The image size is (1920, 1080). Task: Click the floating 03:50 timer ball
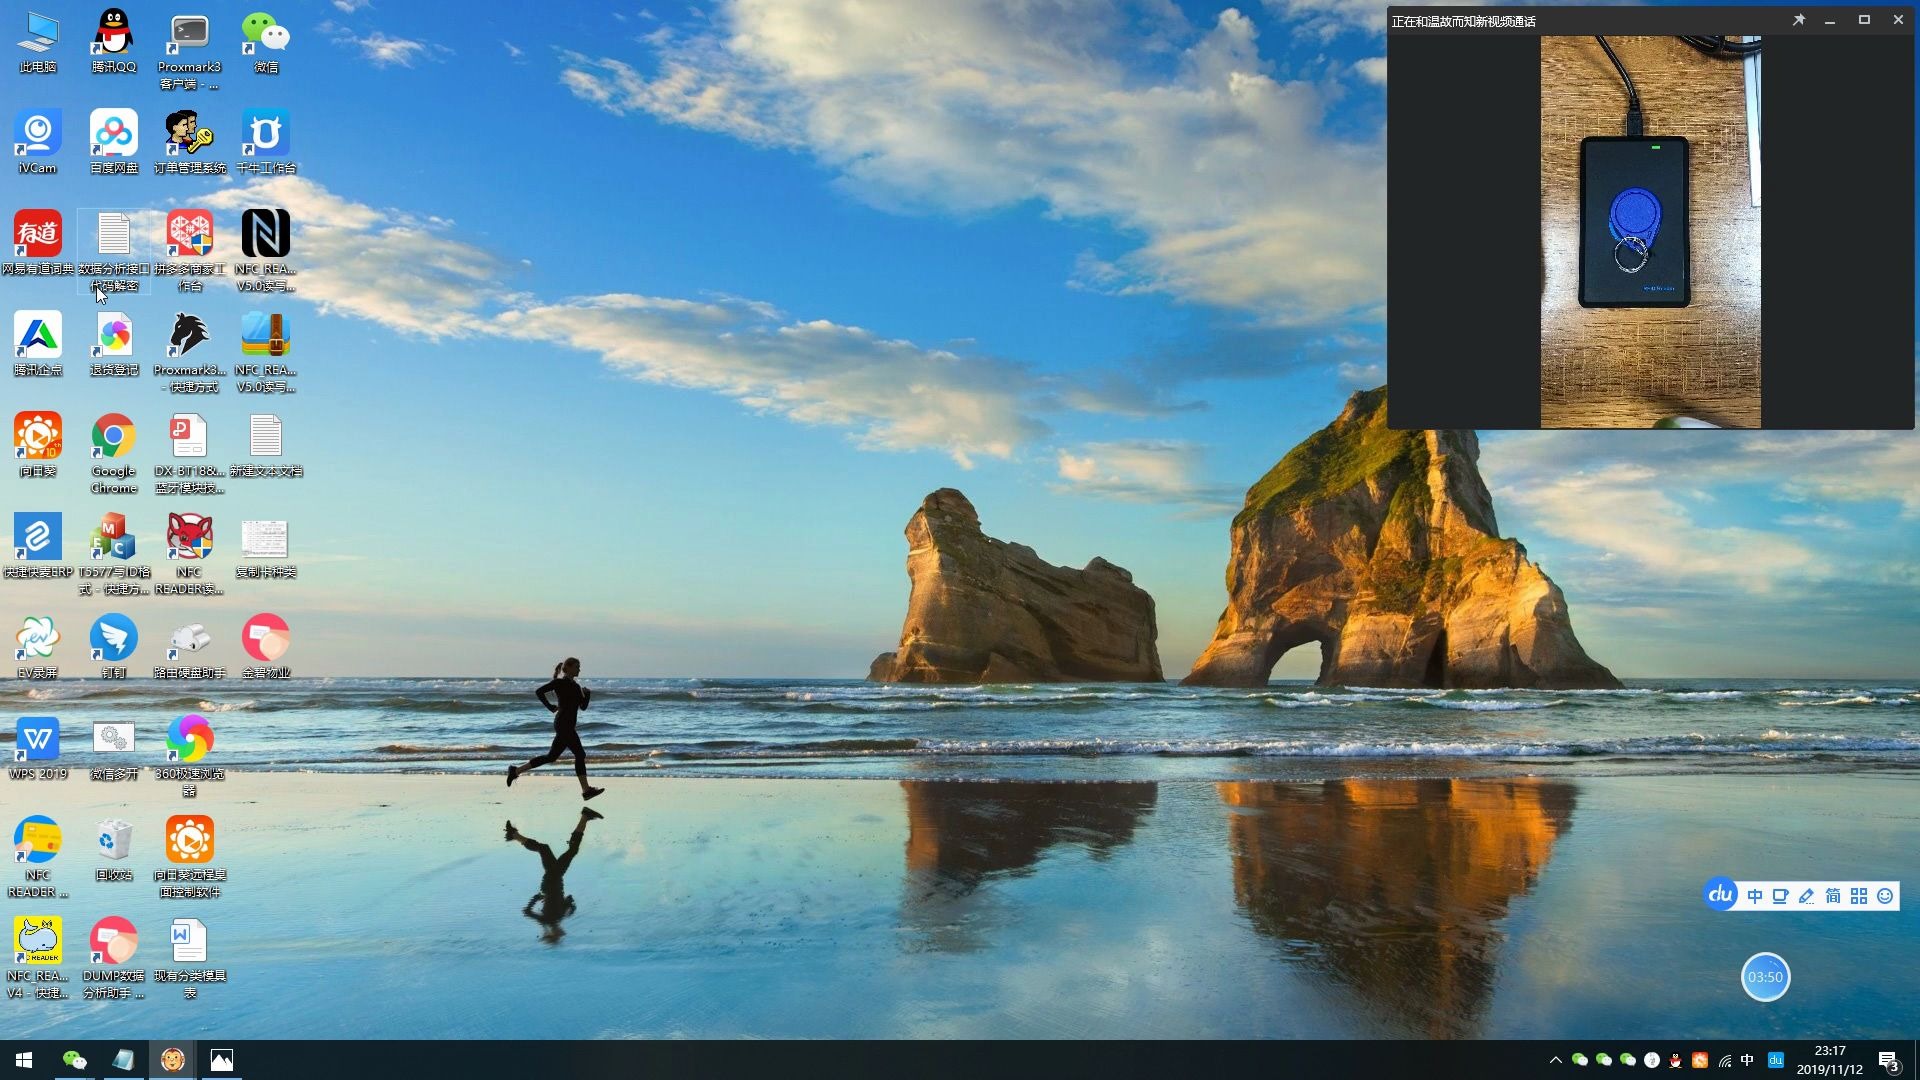click(1765, 977)
